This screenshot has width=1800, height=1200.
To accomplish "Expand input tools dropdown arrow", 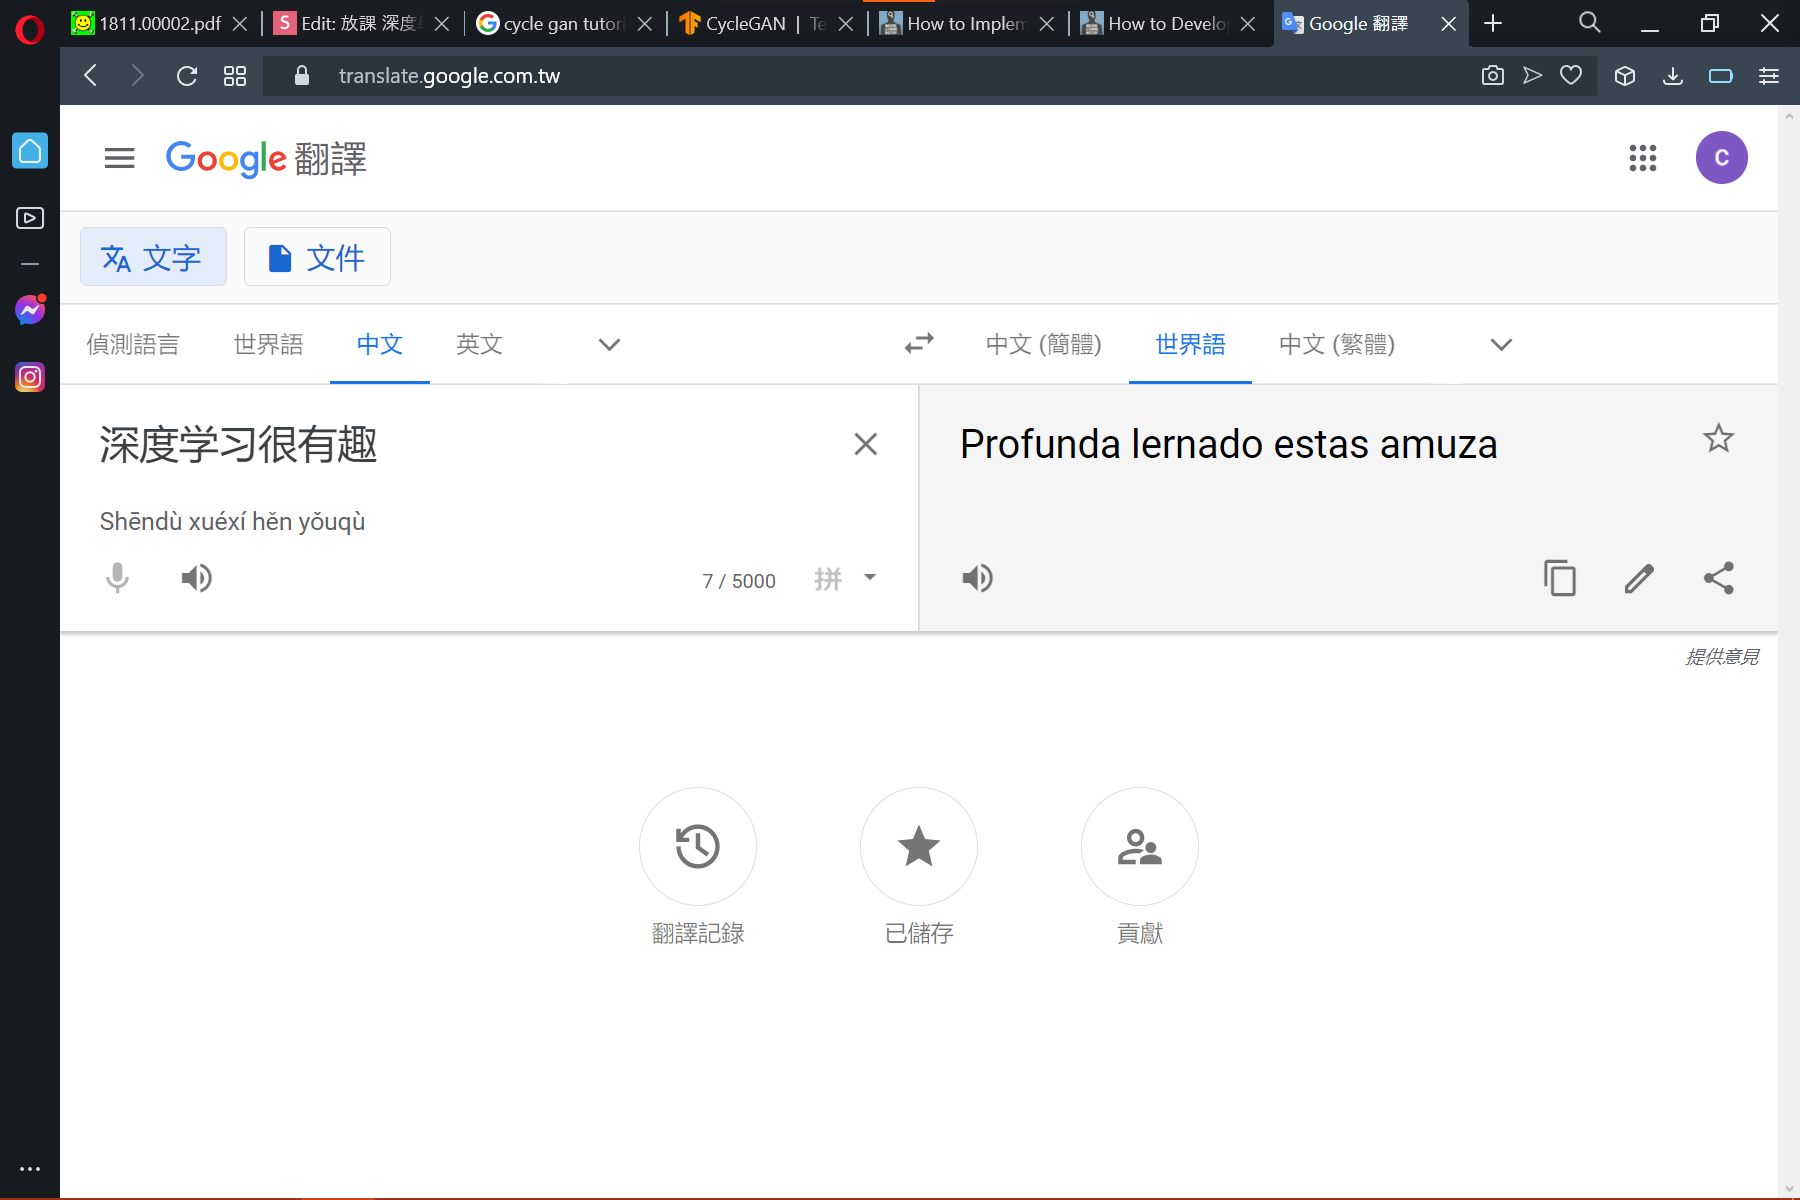I will point(870,577).
